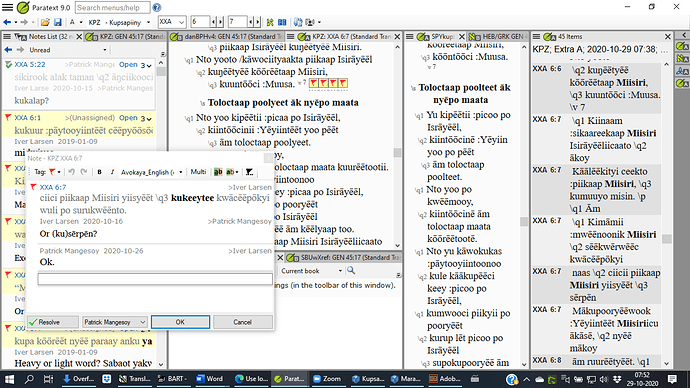Click the Multi button in note toolbar

pyautogui.click(x=198, y=172)
